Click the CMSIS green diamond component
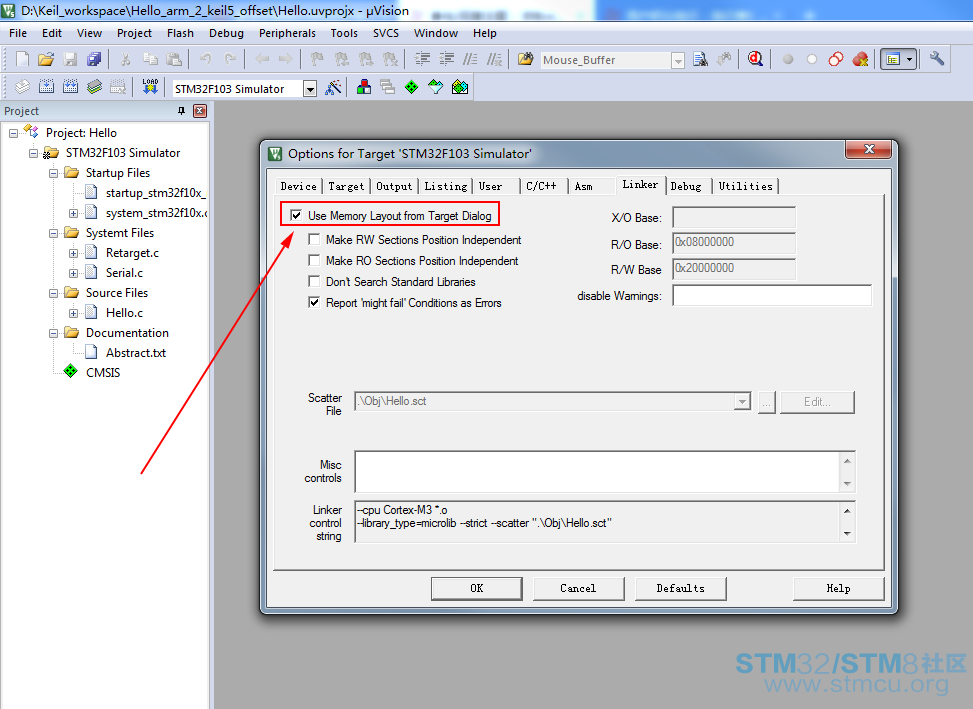973x709 pixels. (71, 372)
